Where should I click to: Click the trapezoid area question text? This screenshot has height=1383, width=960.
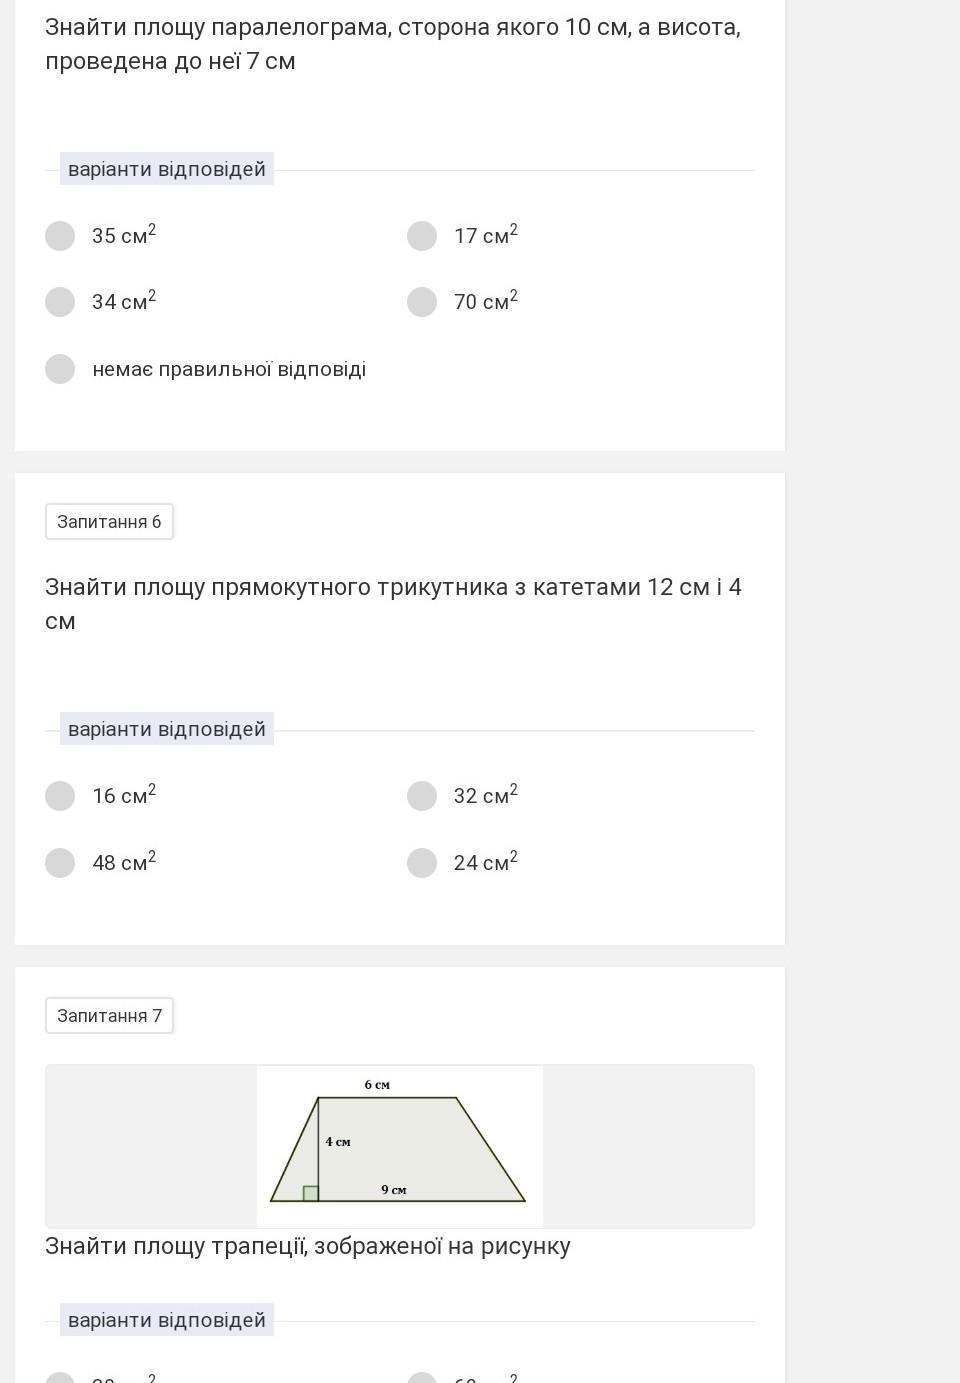[308, 1246]
